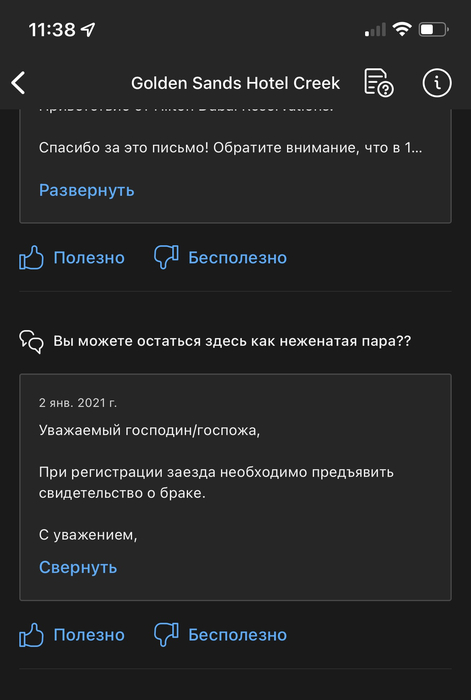Tap the status bar clock showing 11:38
The height and width of the screenshot is (700, 471).
pos(52,30)
